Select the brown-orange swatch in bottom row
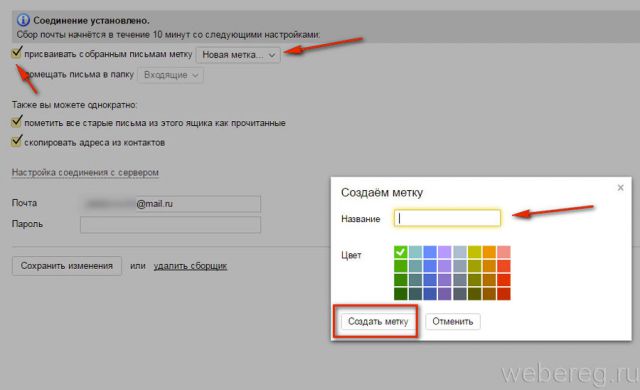This screenshot has width=640, height=390. tap(489, 294)
